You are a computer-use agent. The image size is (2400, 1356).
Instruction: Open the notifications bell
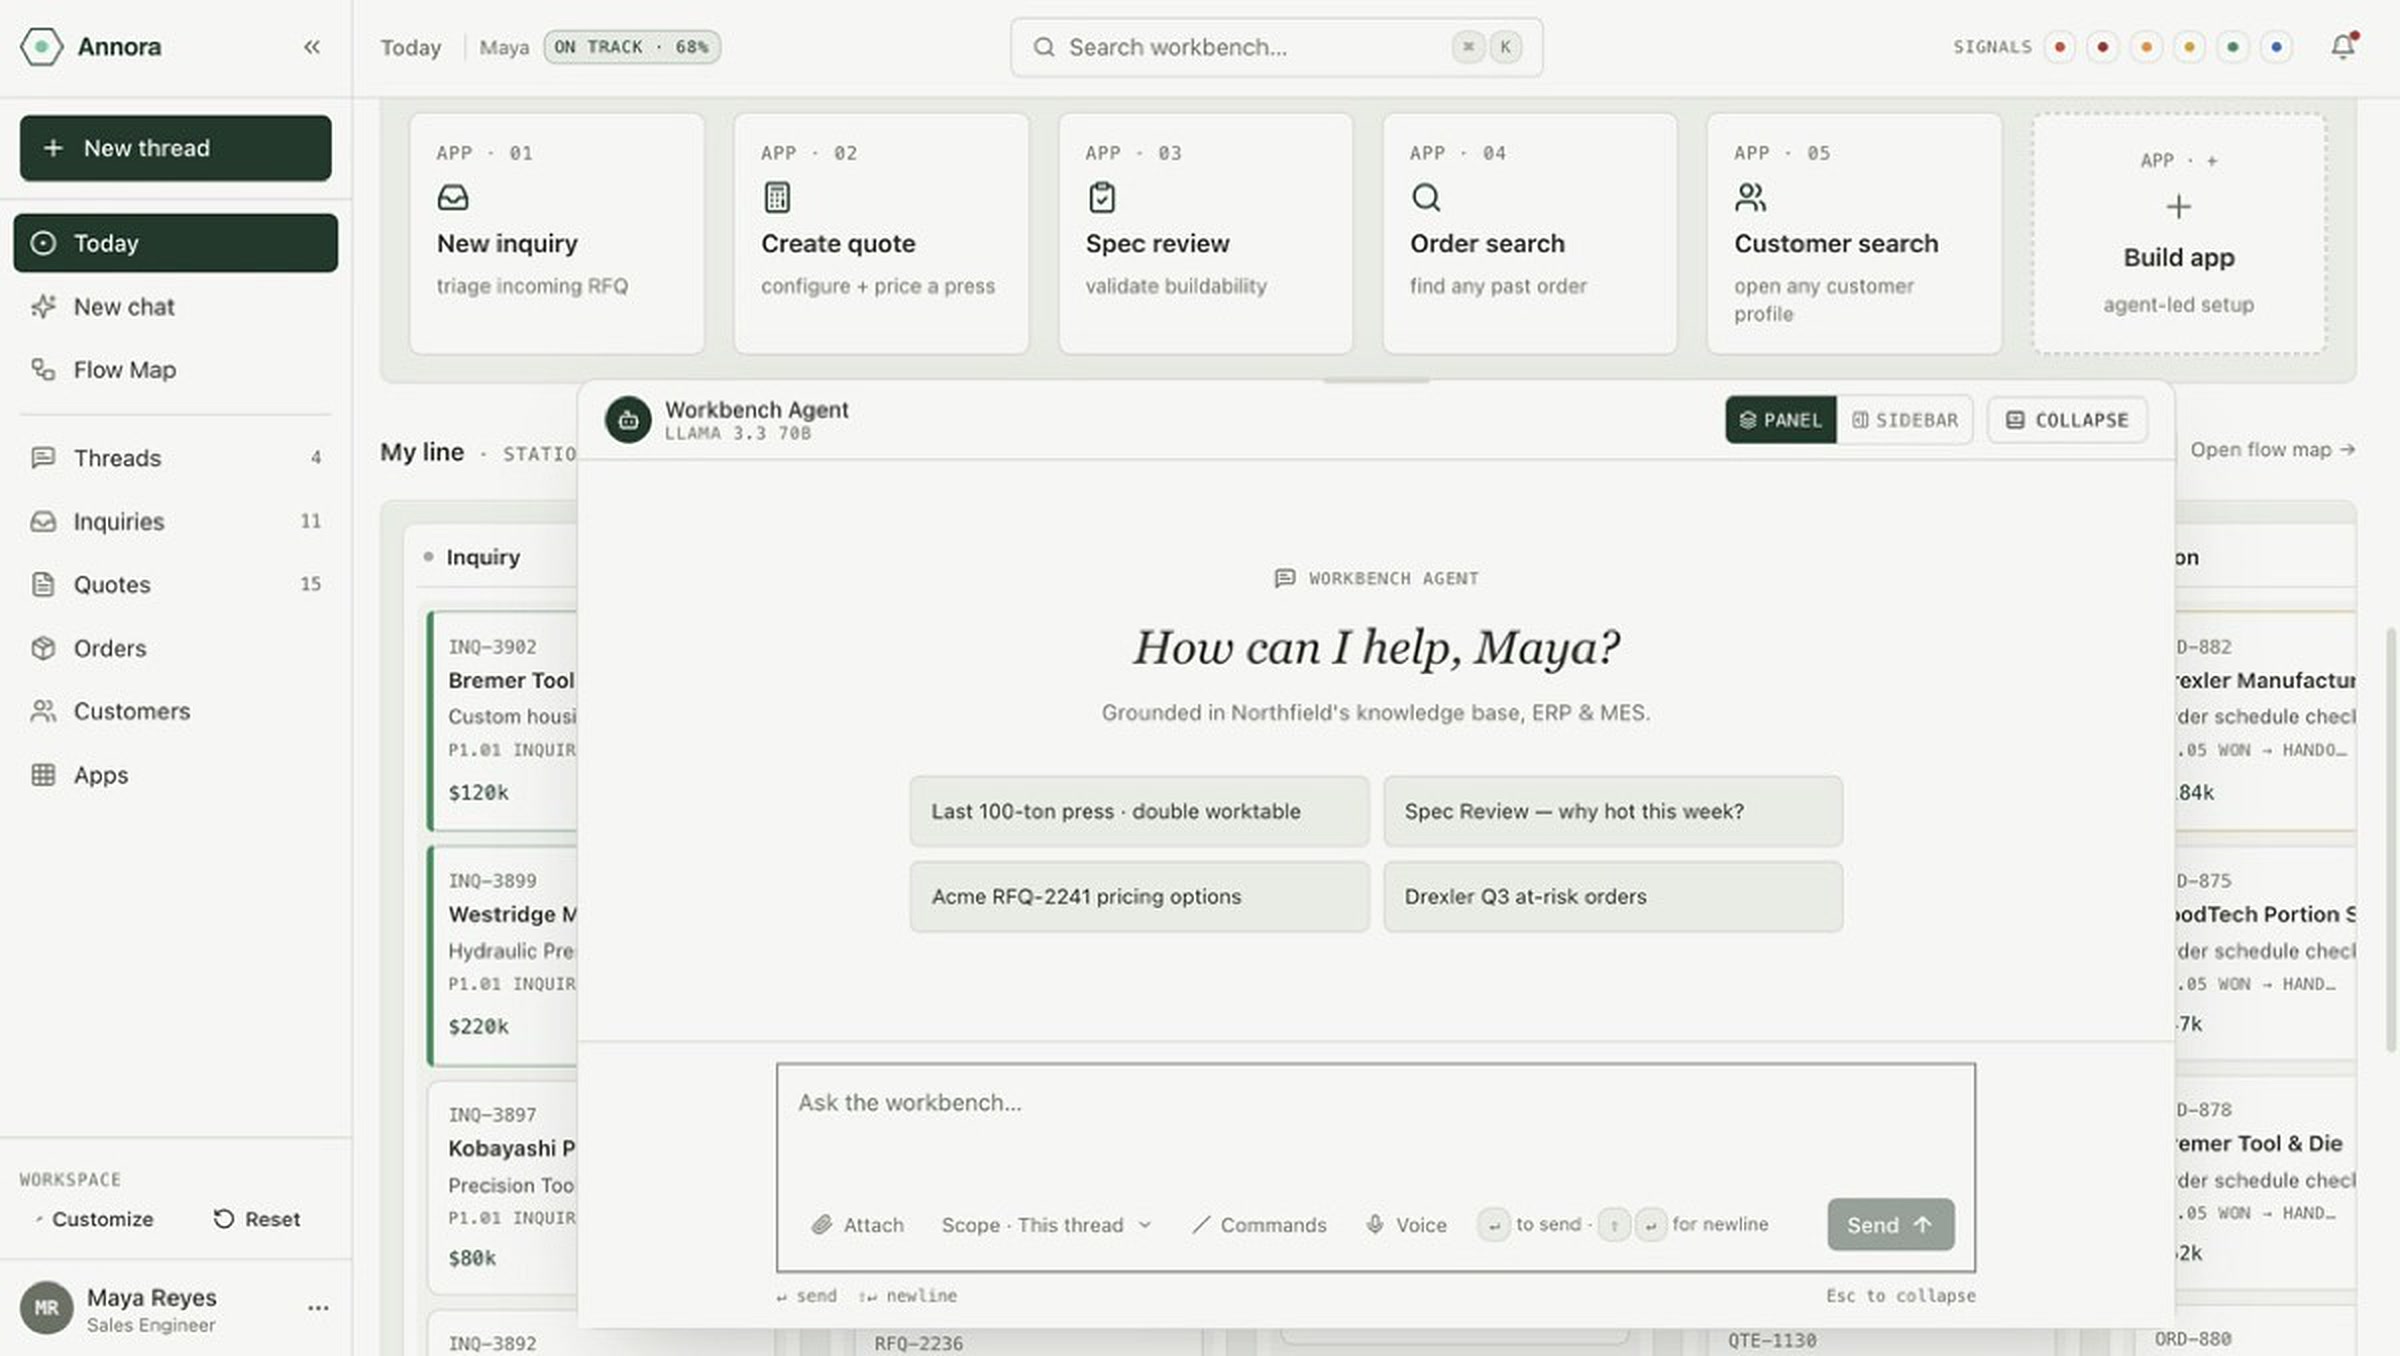[2342, 47]
